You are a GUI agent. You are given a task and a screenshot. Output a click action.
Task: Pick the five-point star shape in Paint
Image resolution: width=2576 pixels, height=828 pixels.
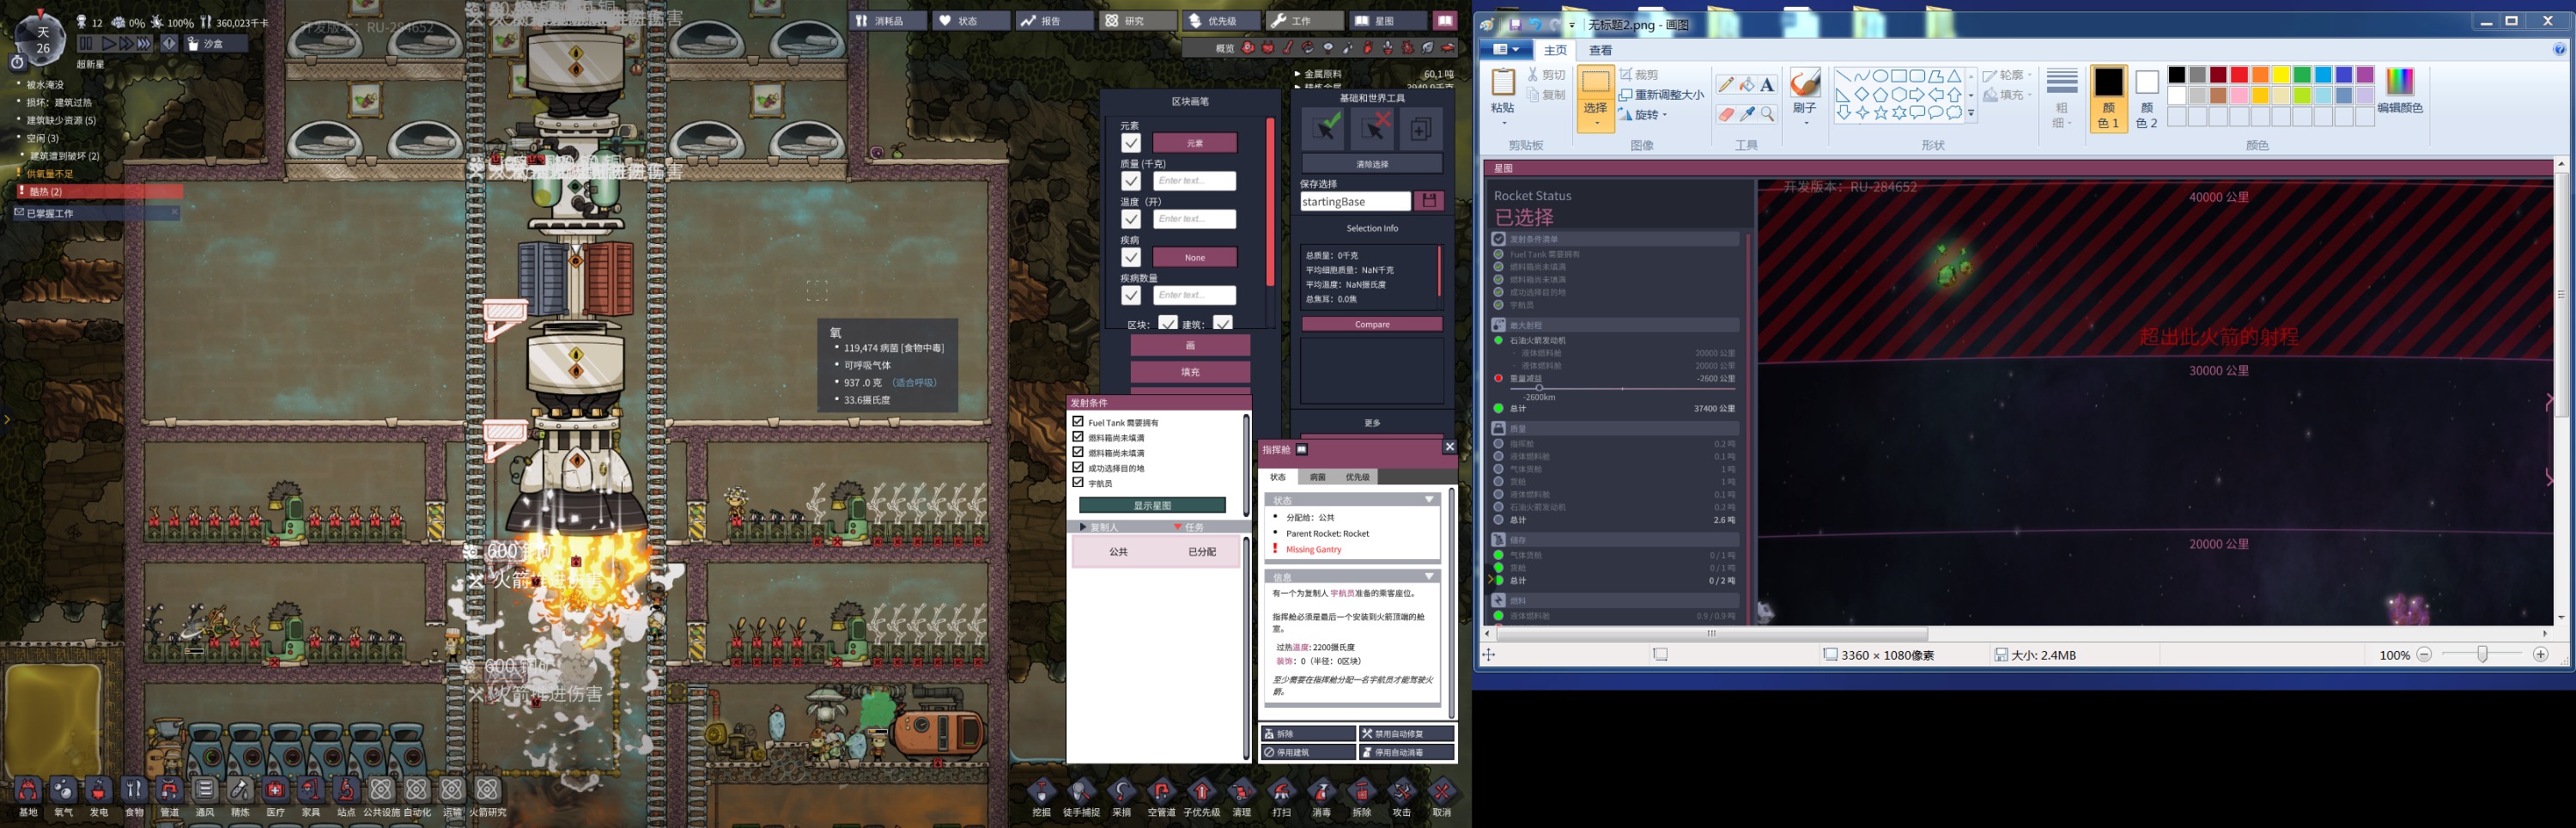pyautogui.click(x=1881, y=113)
